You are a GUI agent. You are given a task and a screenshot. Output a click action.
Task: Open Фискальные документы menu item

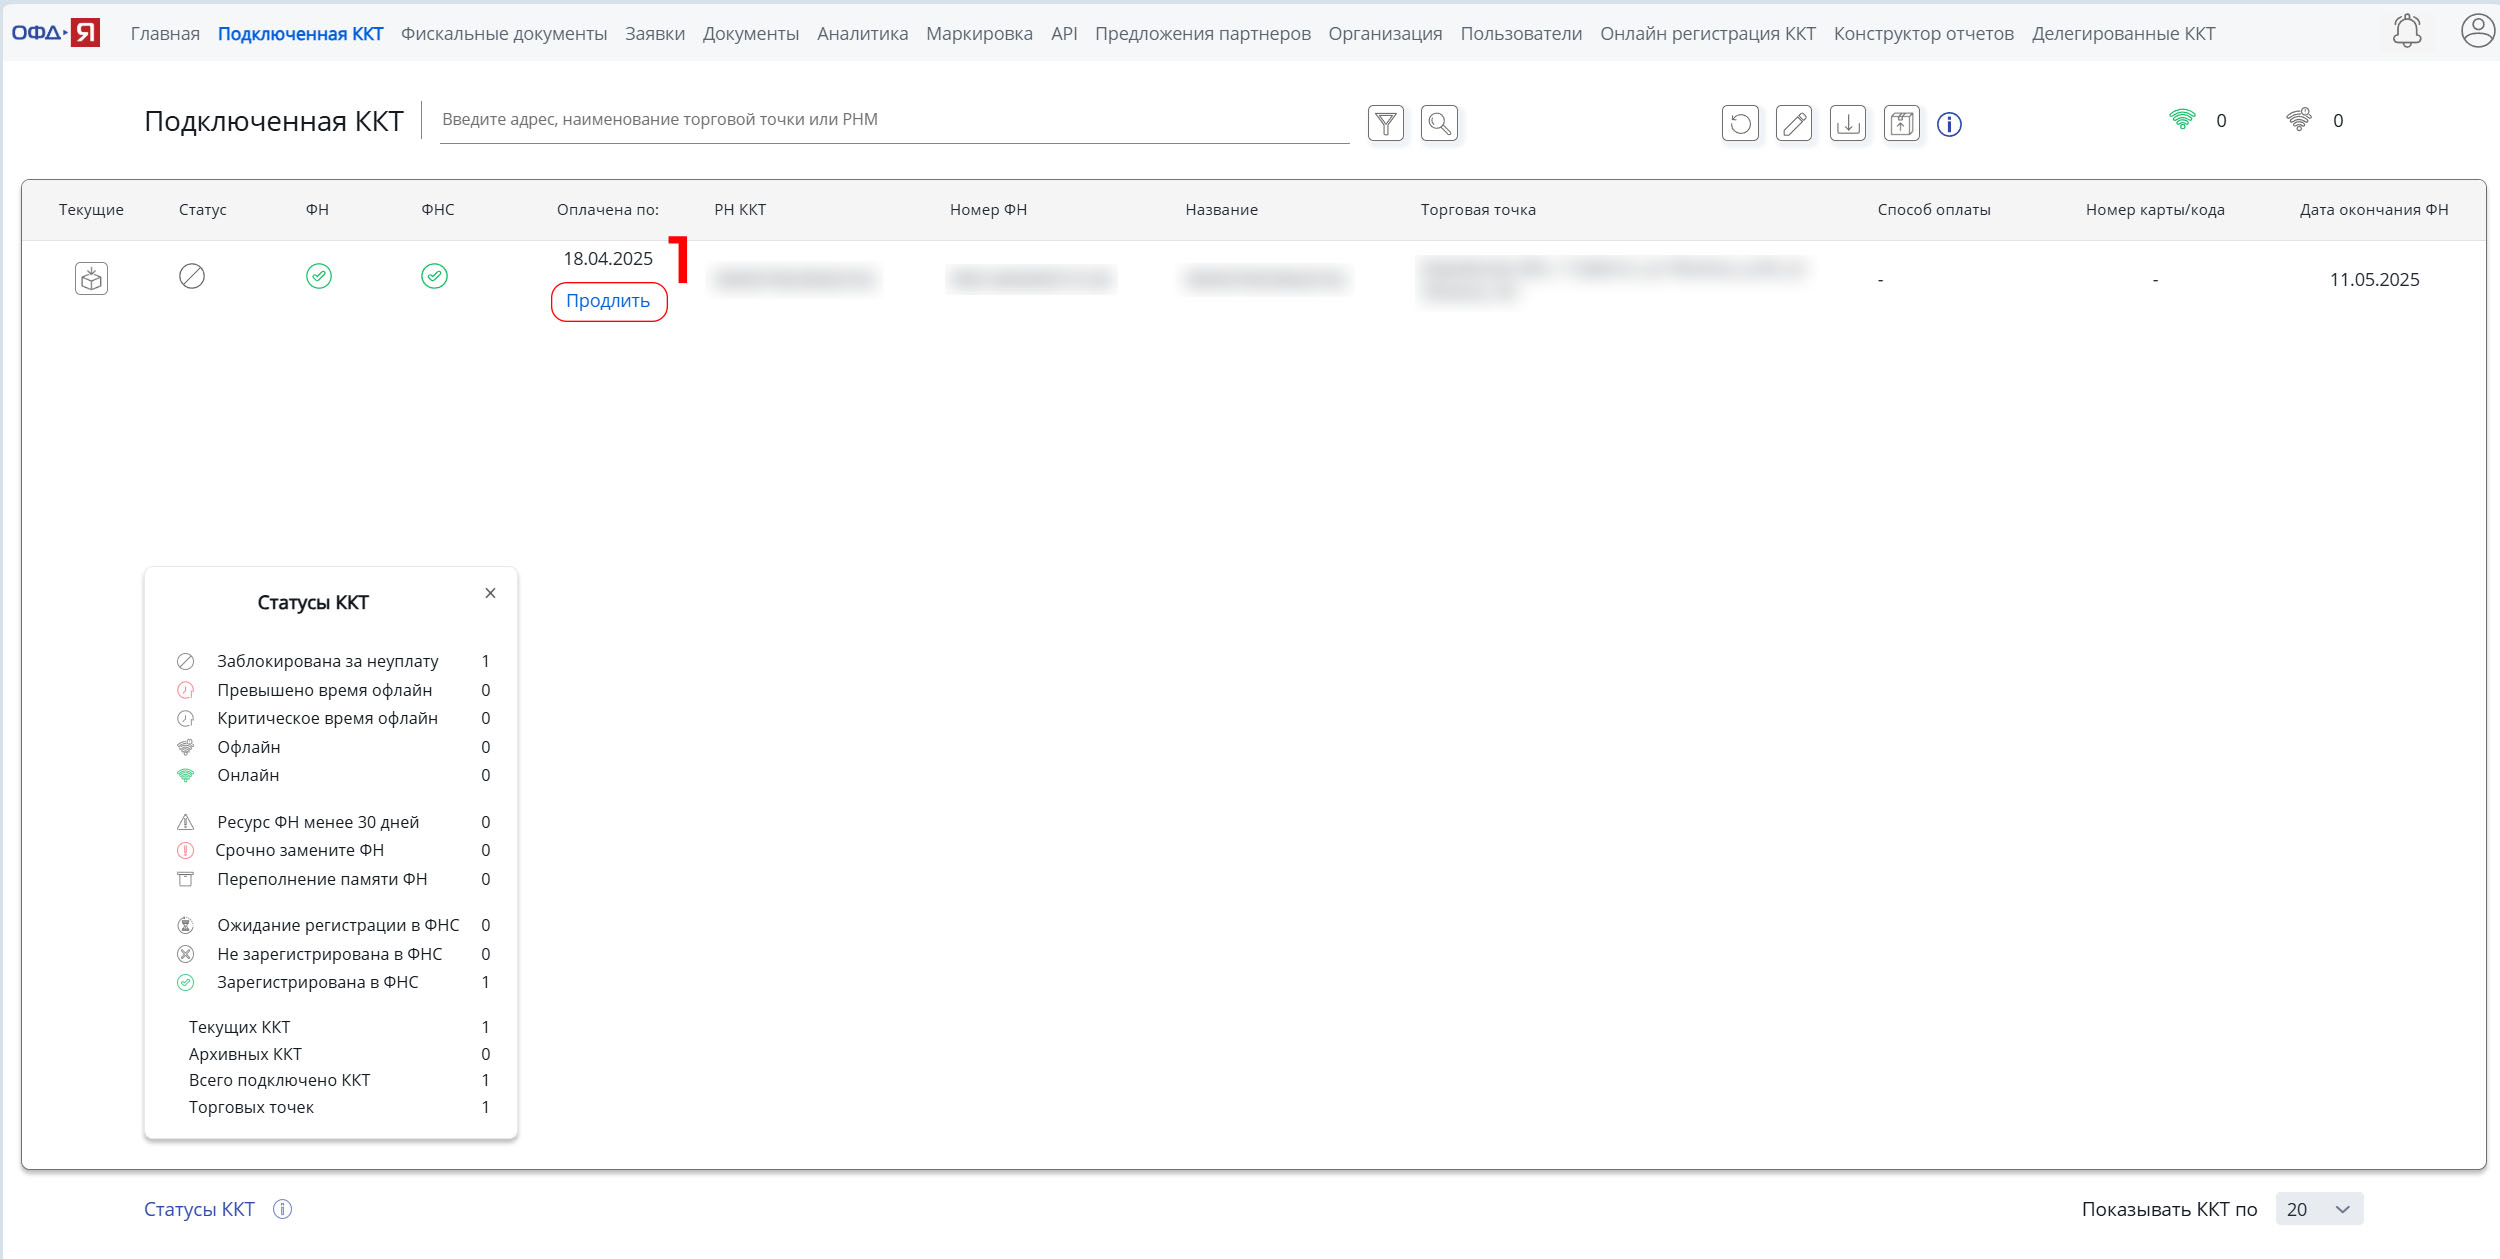504,33
